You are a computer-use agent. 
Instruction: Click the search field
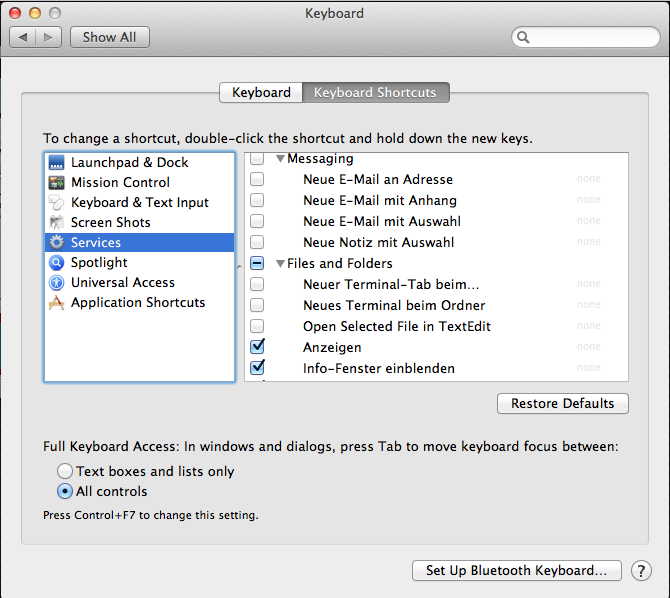click(x=586, y=37)
